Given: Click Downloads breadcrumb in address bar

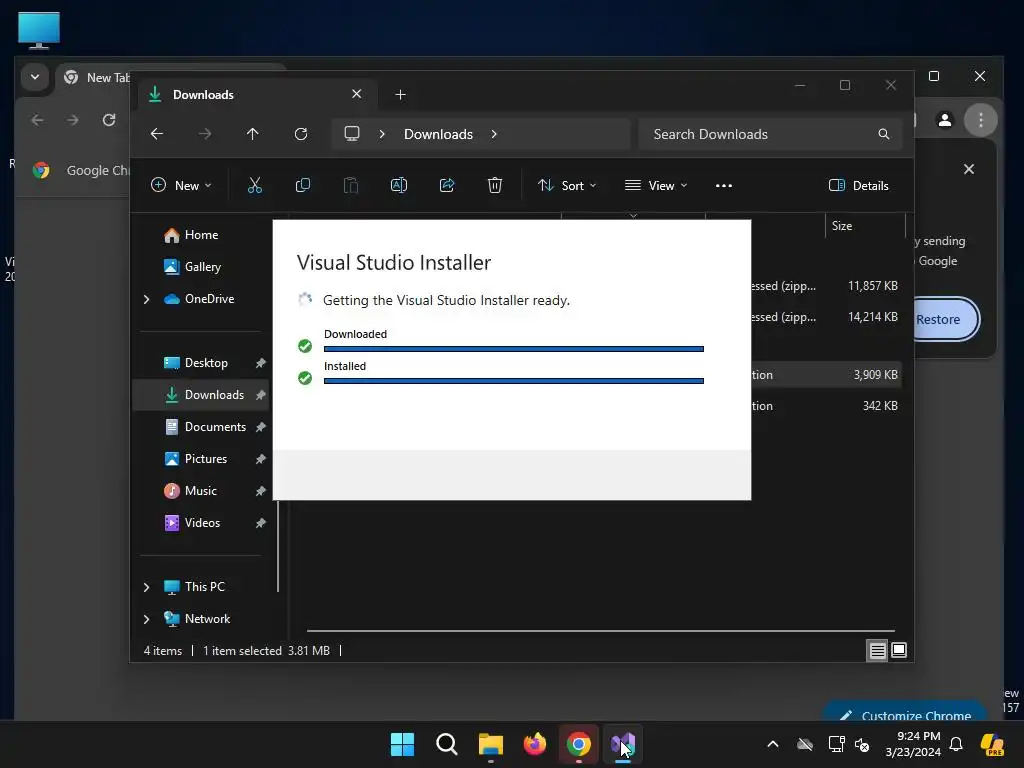Looking at the screenshot, I should [x=438, y=134].
